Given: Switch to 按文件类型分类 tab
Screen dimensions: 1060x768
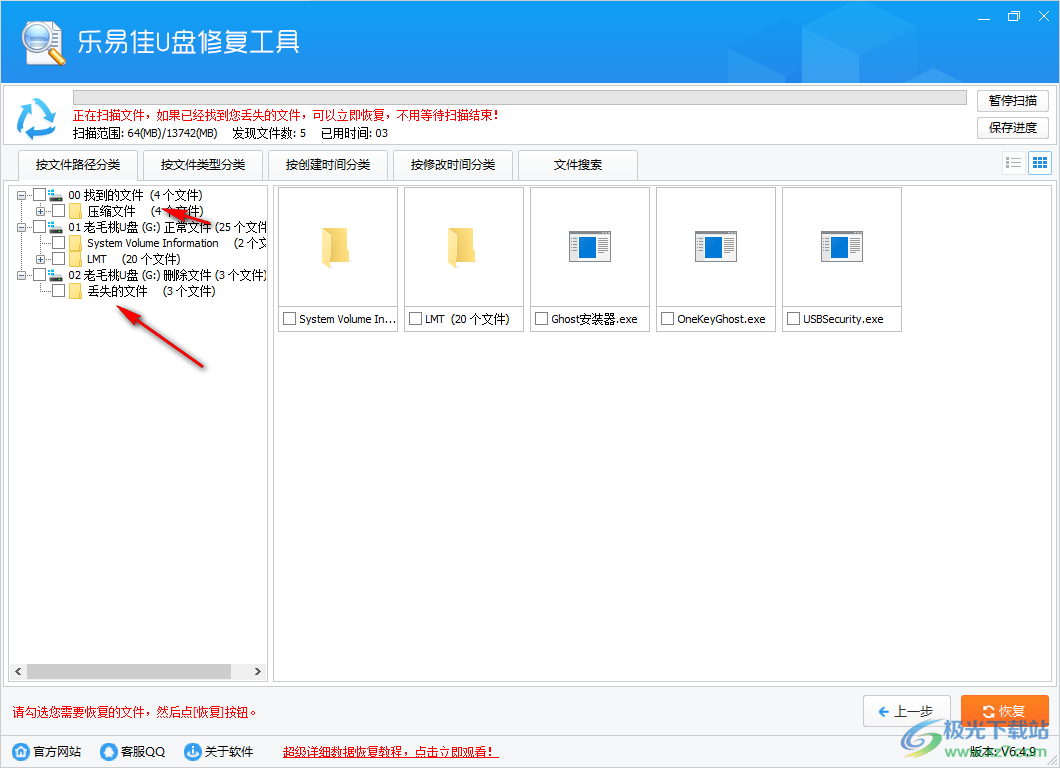Looking at the screenshot, I should [203, 165].
